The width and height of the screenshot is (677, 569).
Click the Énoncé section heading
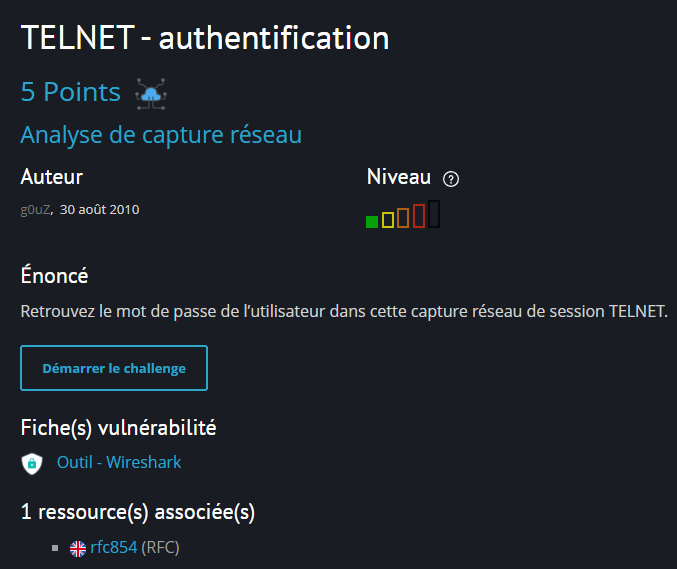54,275
